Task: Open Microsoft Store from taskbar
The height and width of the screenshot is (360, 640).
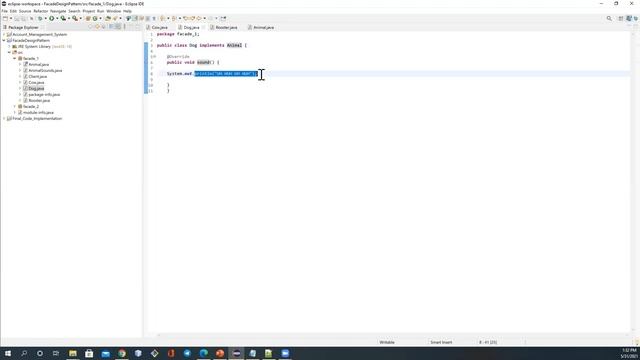Action: pyautogui.click(x=89, y=353)
